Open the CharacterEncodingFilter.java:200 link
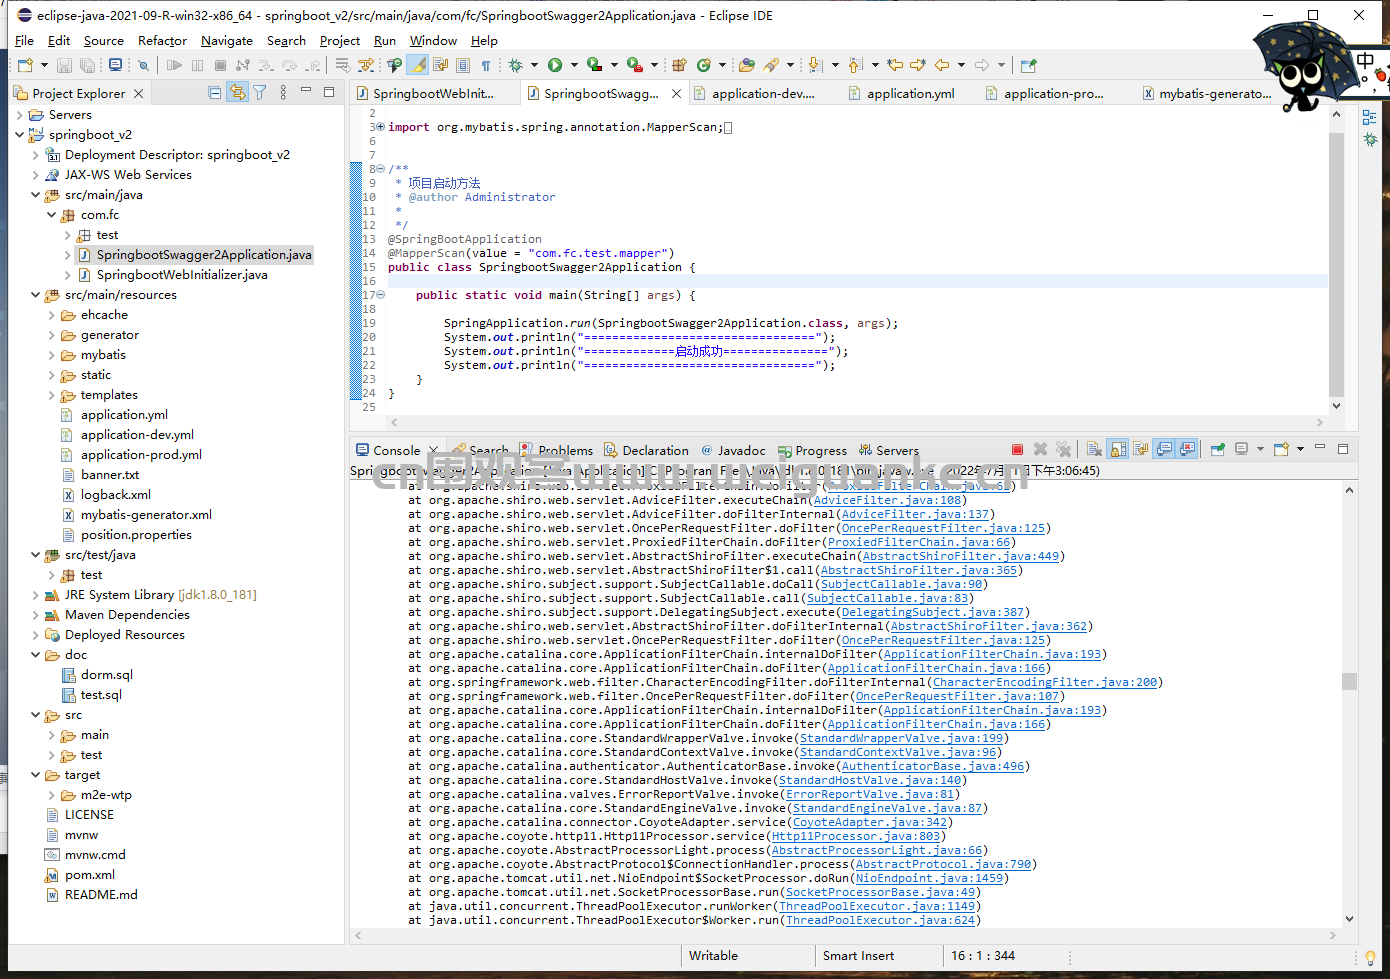This screenshot has width=1390, height=979. tap(1045, 682)
